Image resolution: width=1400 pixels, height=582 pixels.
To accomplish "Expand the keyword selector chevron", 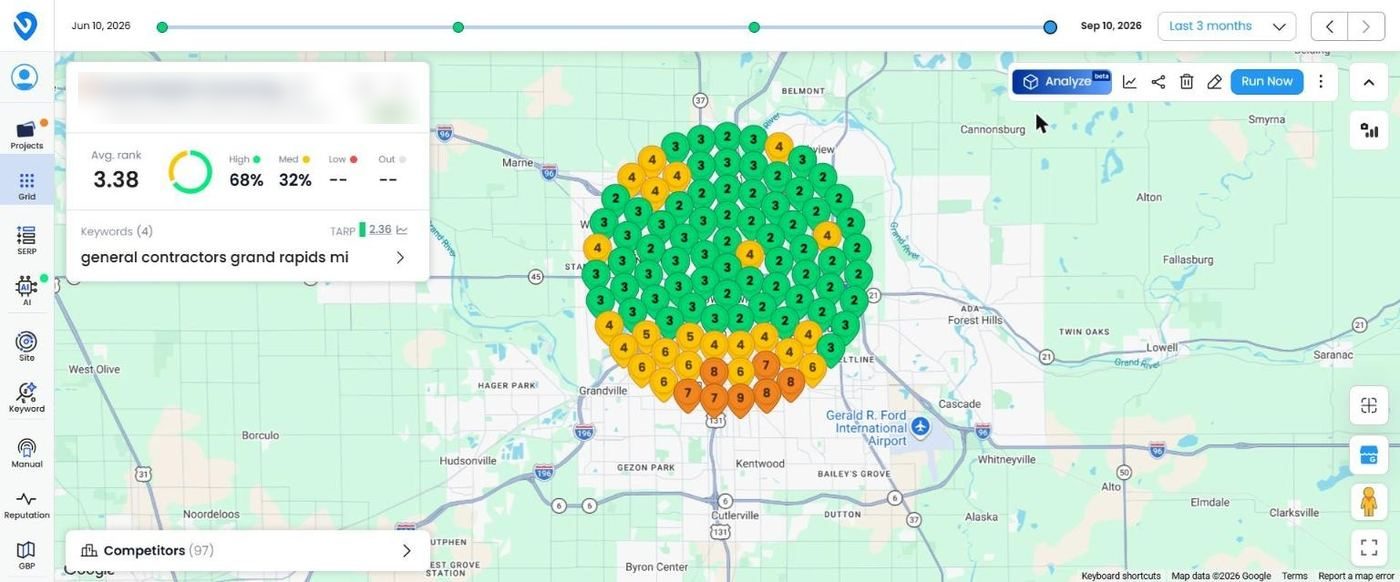I will point(400,258).
